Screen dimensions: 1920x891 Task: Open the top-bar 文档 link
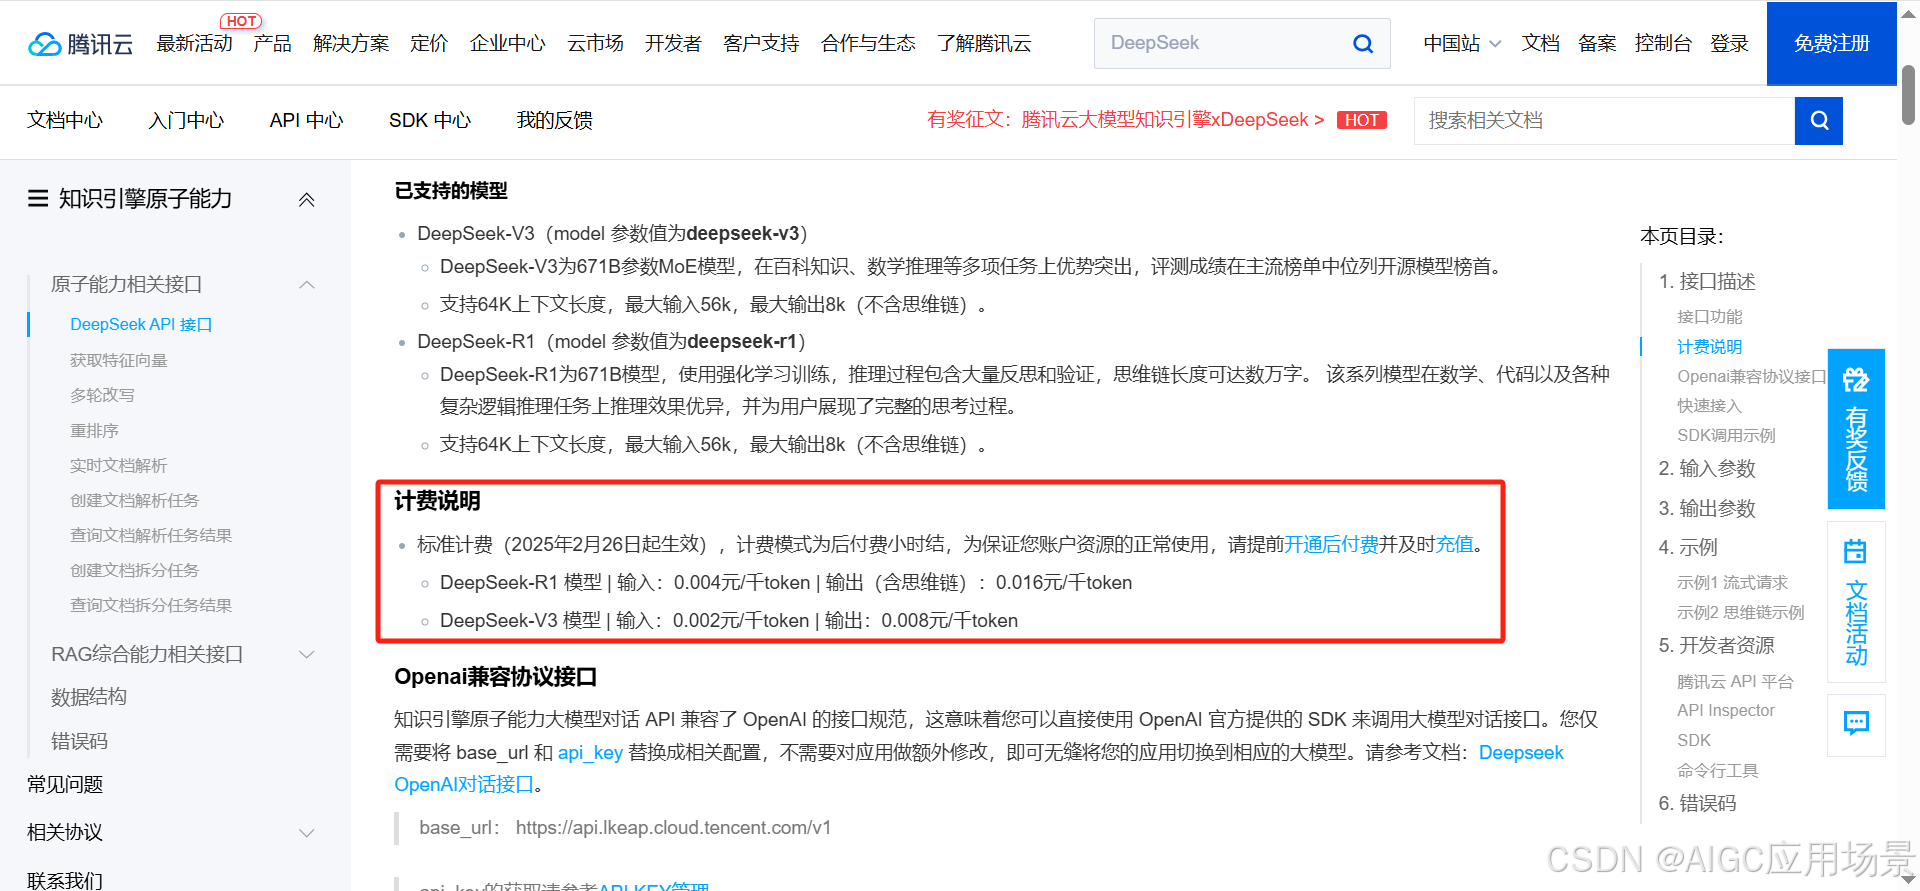click(1540, 44)
